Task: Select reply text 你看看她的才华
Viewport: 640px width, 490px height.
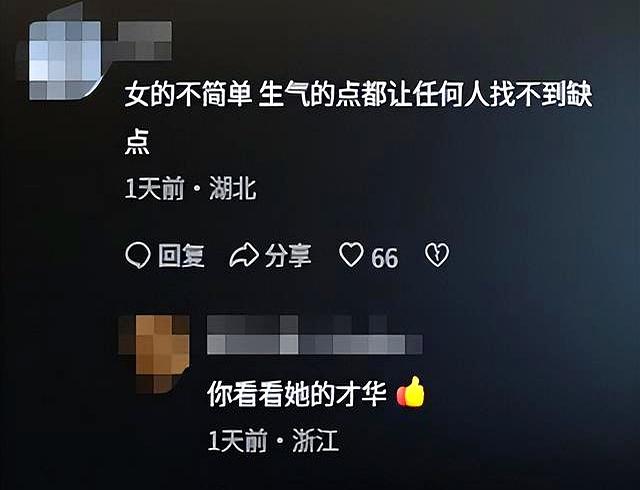Action: coord(297,394)
